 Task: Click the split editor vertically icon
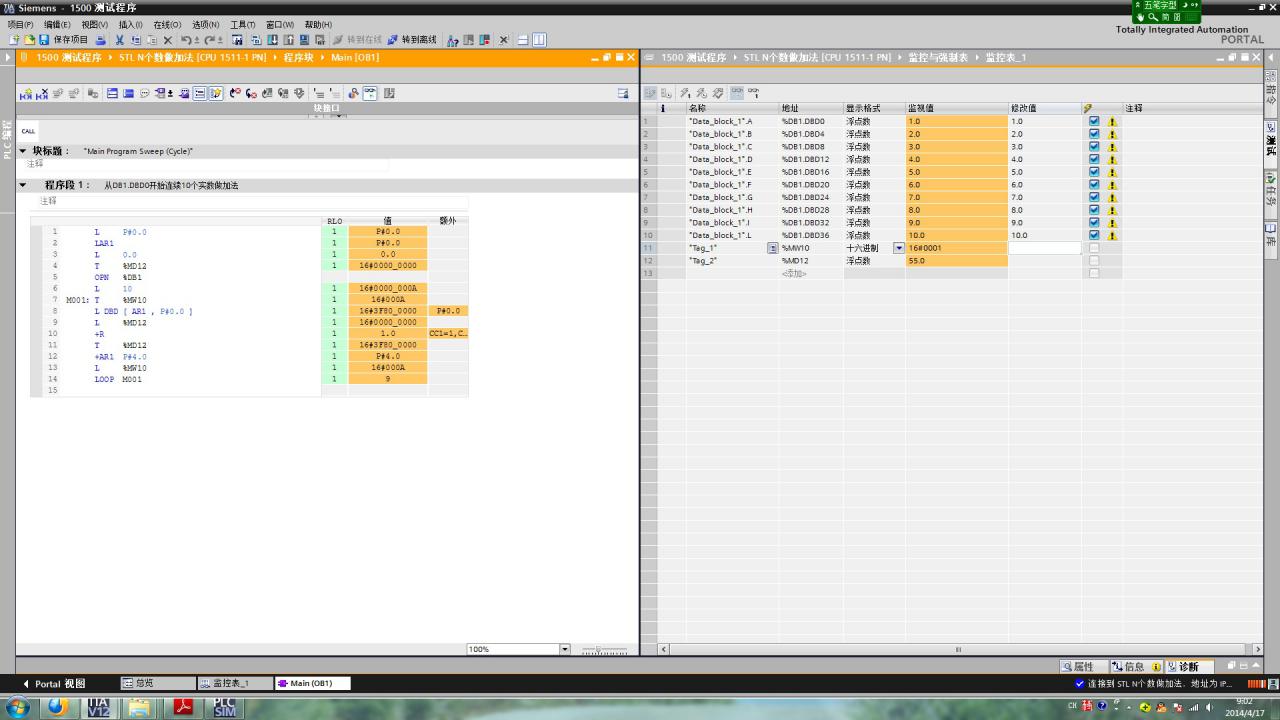click(x=539, y=40)
